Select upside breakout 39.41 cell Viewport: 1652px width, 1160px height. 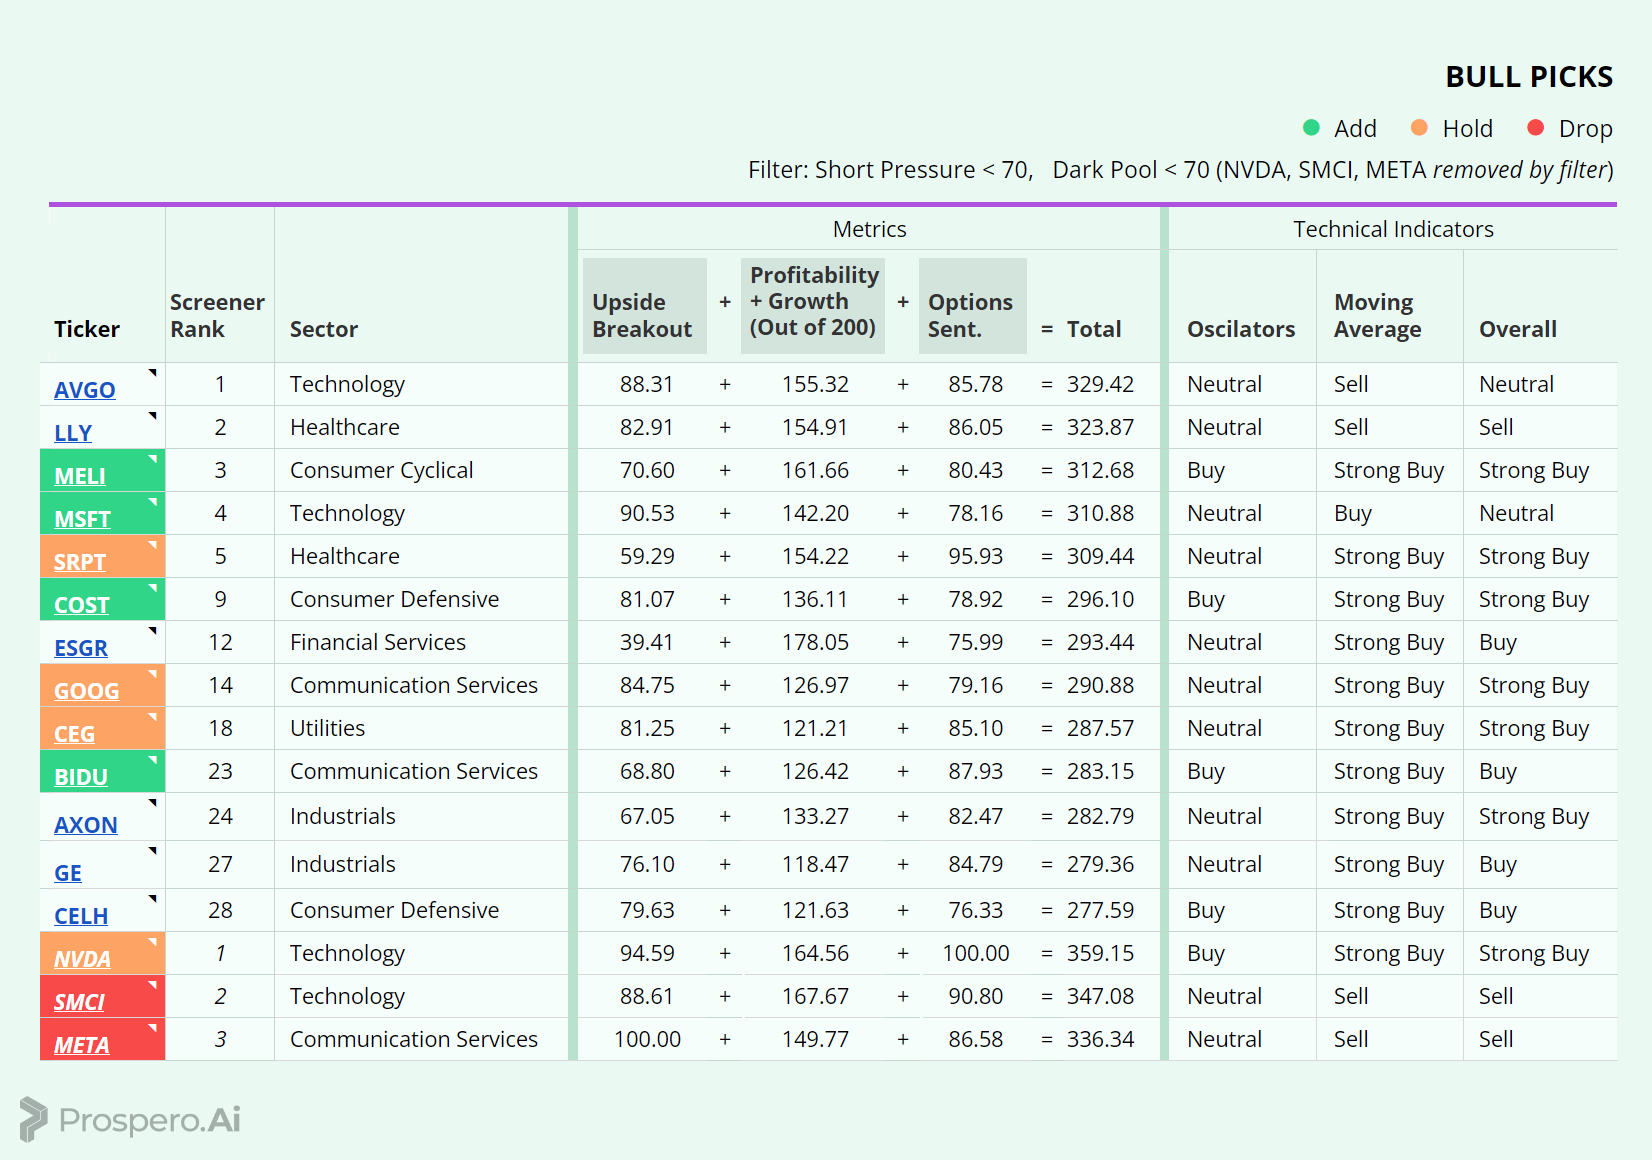[x=647, y=642]
